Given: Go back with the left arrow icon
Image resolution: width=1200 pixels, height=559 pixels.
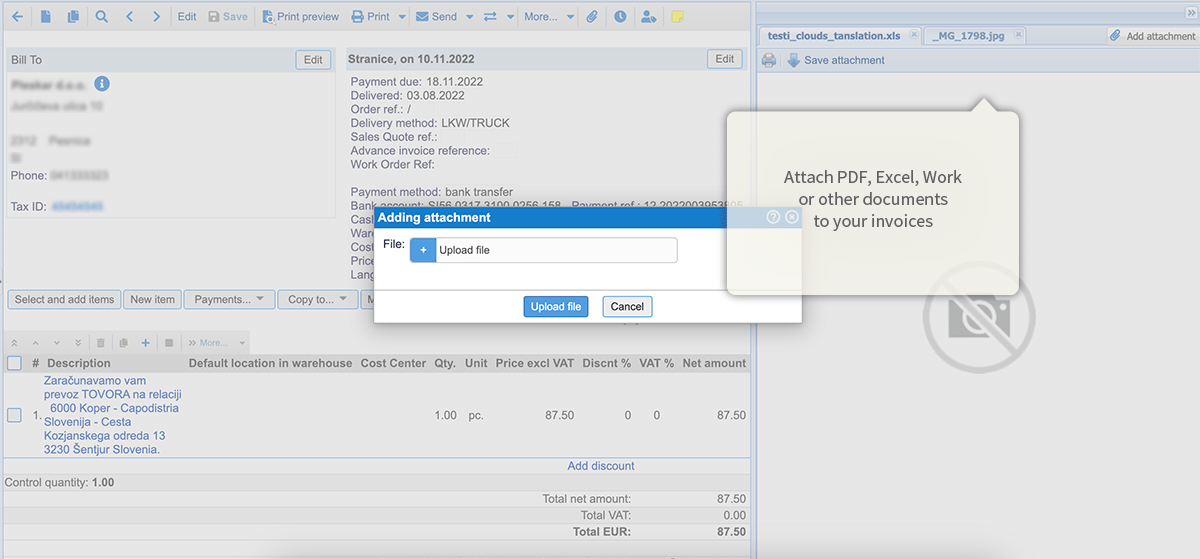Looking at the screenshot, I should (17, 17).
